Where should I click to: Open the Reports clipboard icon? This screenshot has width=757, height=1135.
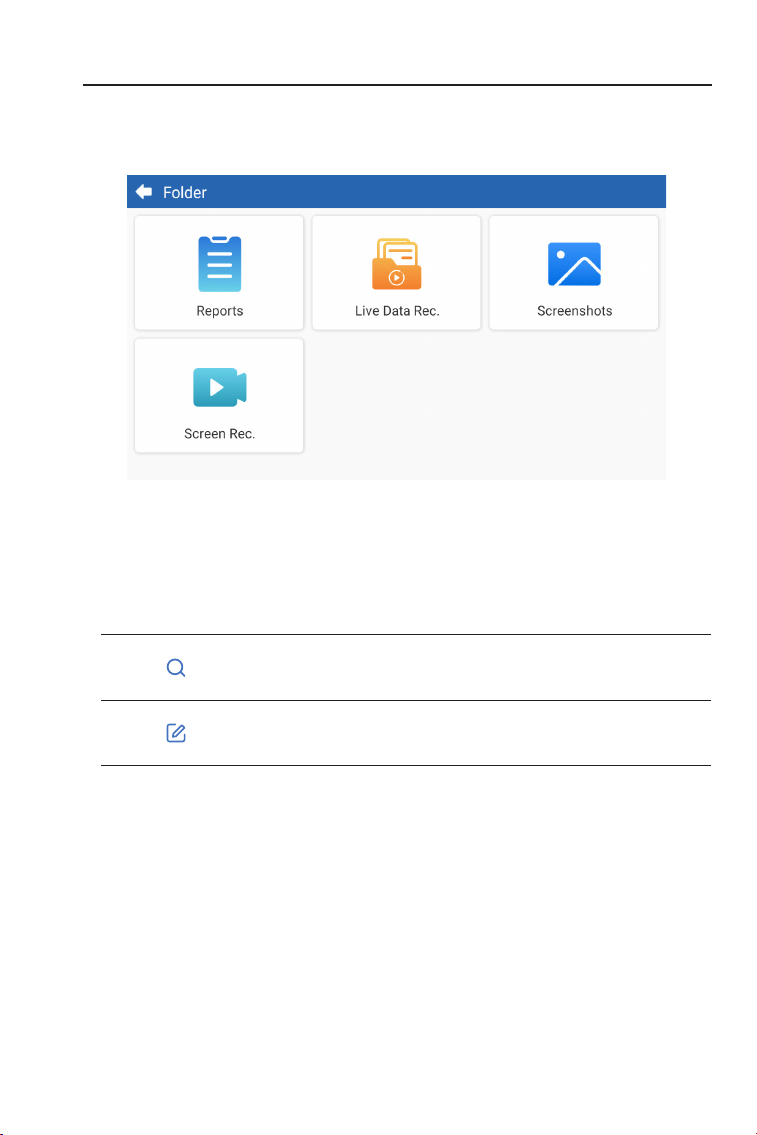tap(220, 263)
